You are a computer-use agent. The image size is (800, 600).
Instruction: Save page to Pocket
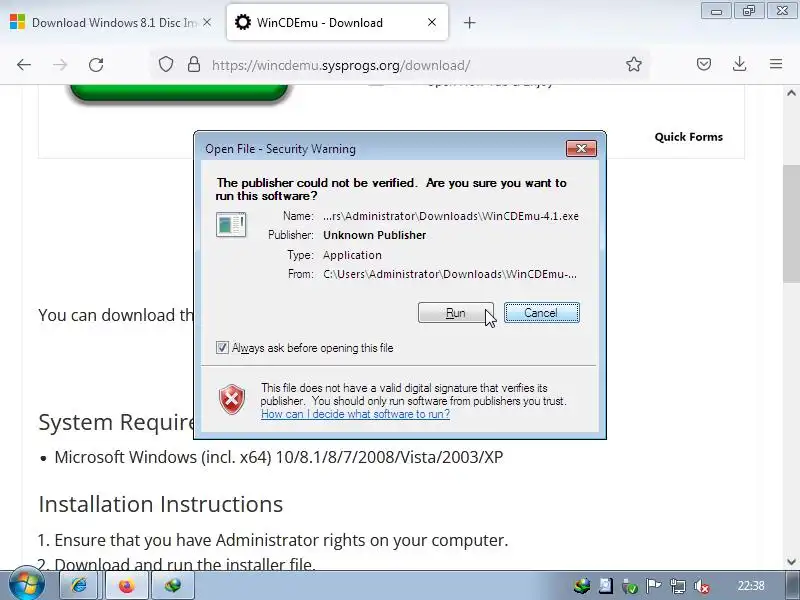(x=704, y=64)
